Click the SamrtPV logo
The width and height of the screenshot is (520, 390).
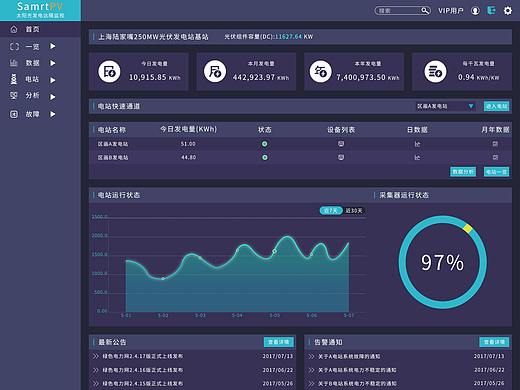40,10
